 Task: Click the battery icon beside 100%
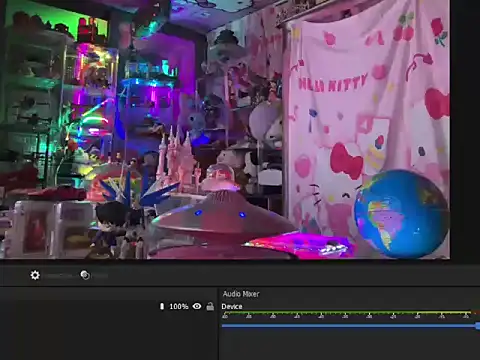[x=162, y=306]
